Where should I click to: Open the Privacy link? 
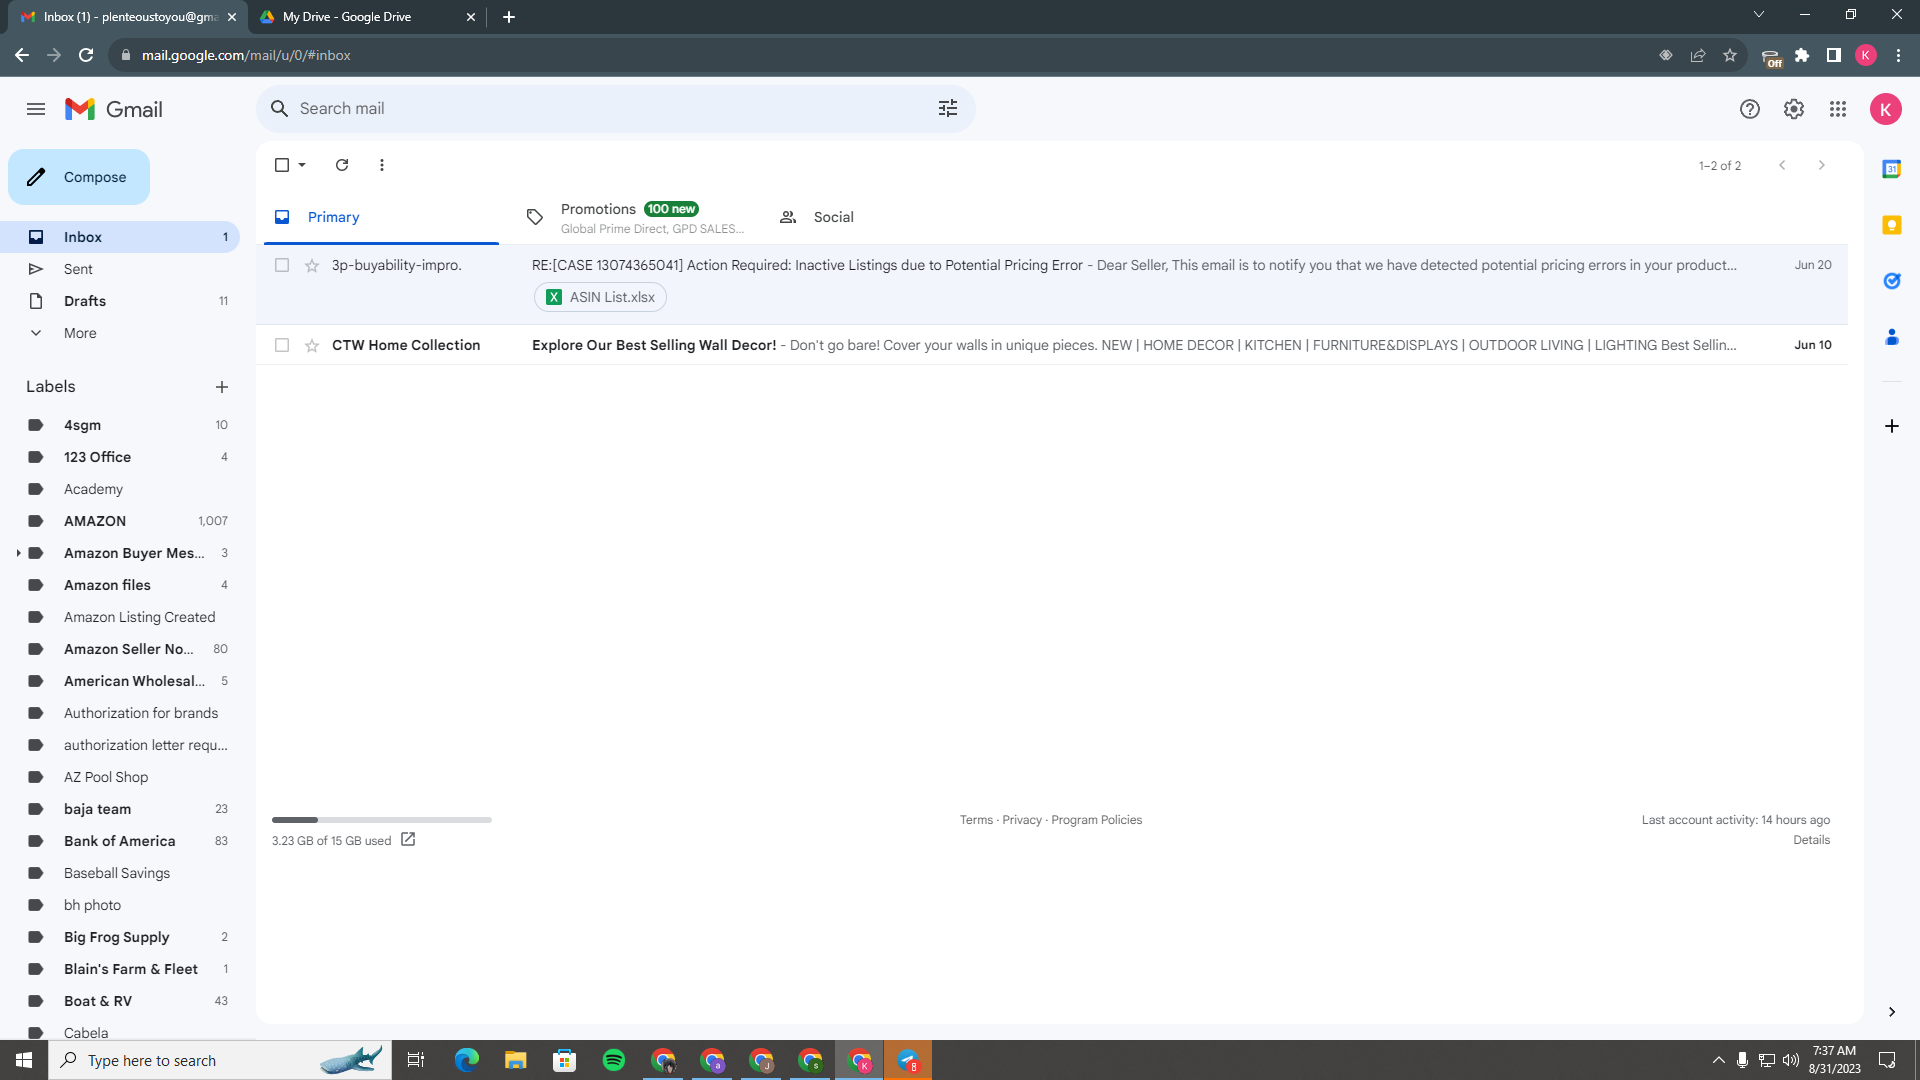1022,820
